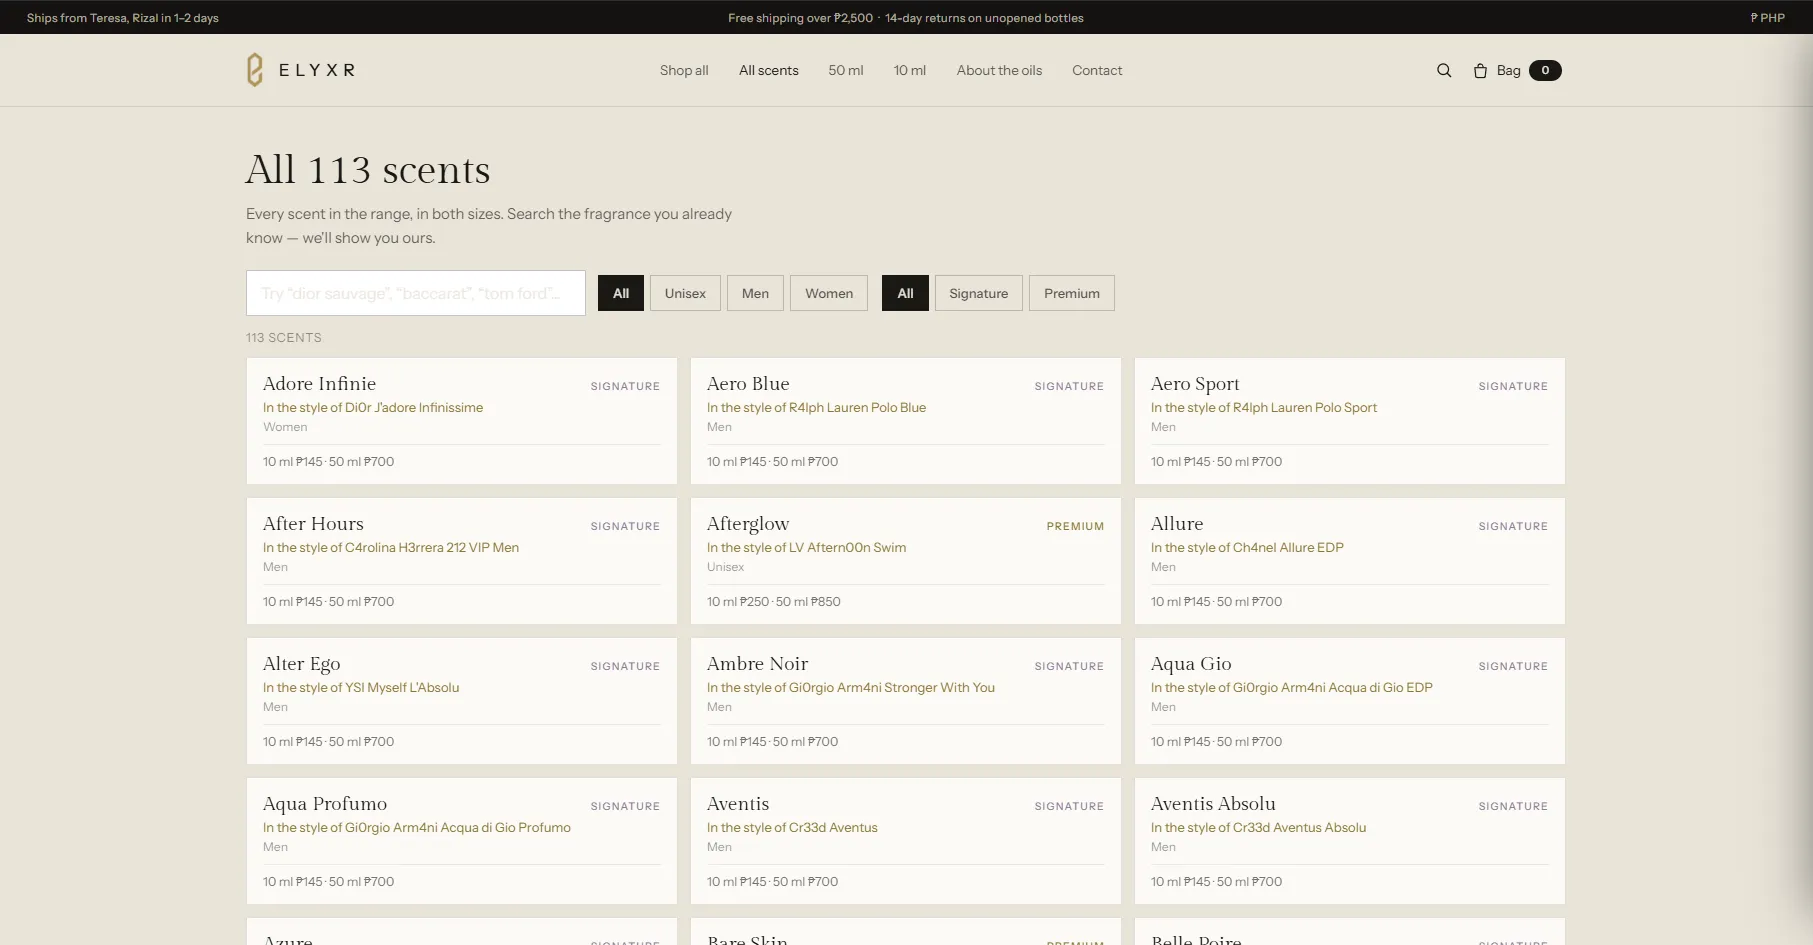Screen dimensions: 1813x945
Task: Open the Aqua Gio scent card
Action: tap(1350, 701)
